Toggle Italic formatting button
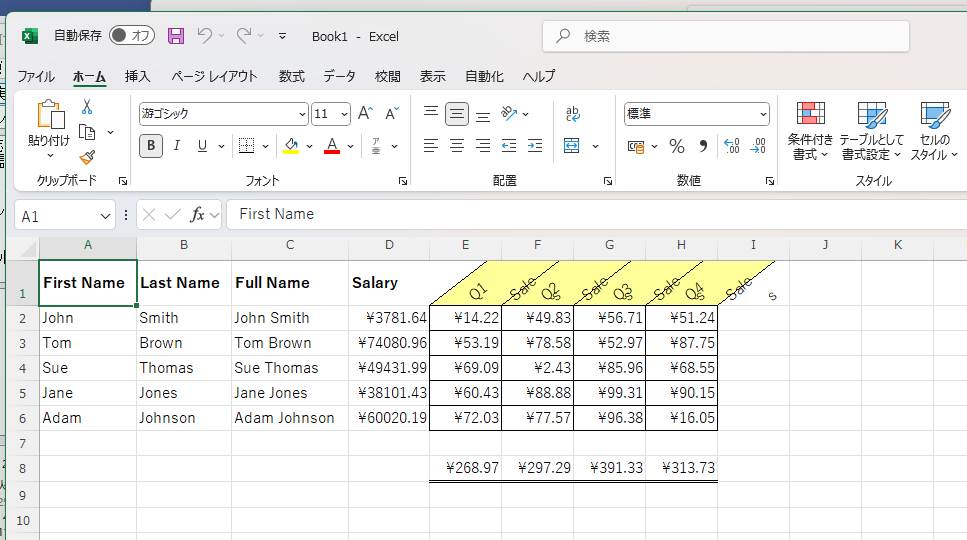This screenshot has height=540, width=967. point(177,146)
